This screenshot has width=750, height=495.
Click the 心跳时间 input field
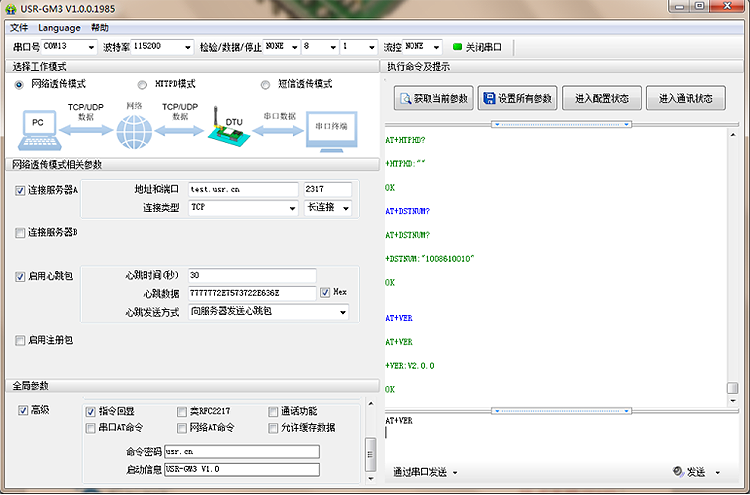pyautogui.click(x=251, y=275)
